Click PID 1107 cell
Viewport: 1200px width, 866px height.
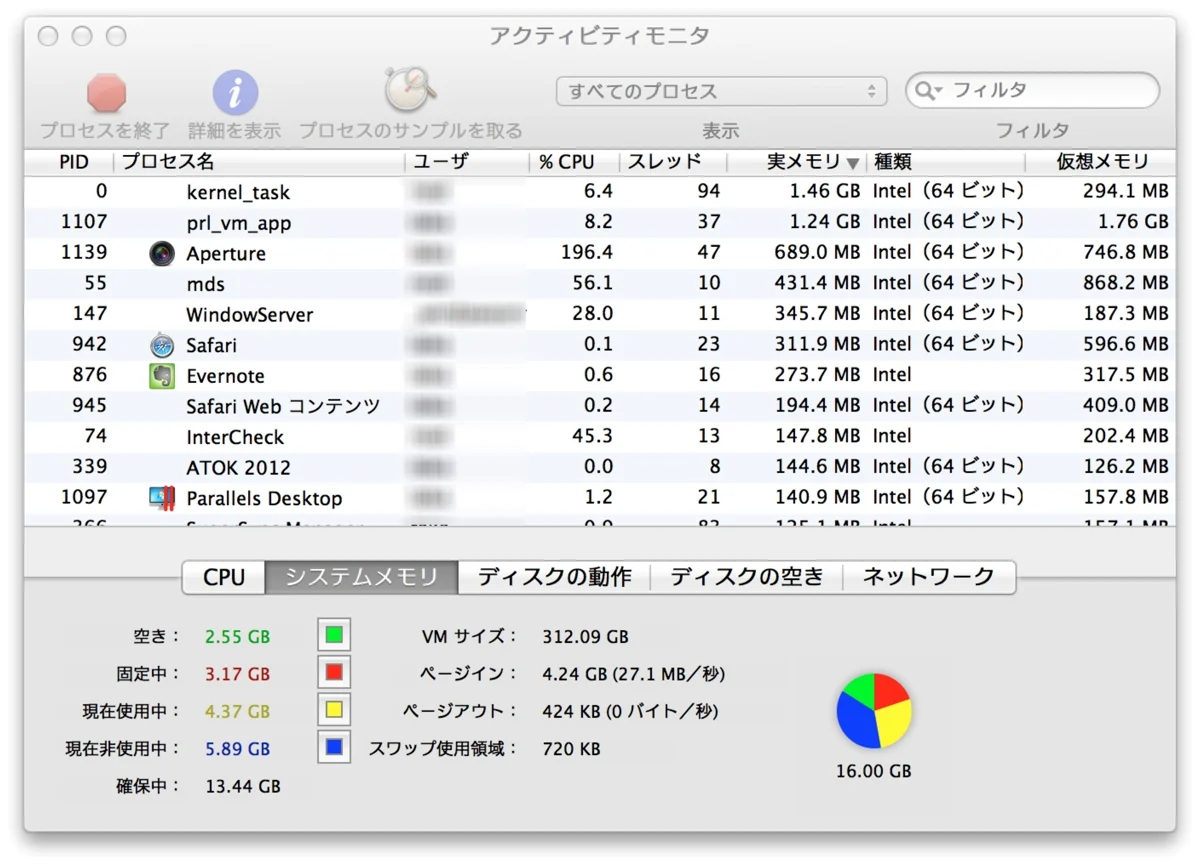(x=84, y=222)
